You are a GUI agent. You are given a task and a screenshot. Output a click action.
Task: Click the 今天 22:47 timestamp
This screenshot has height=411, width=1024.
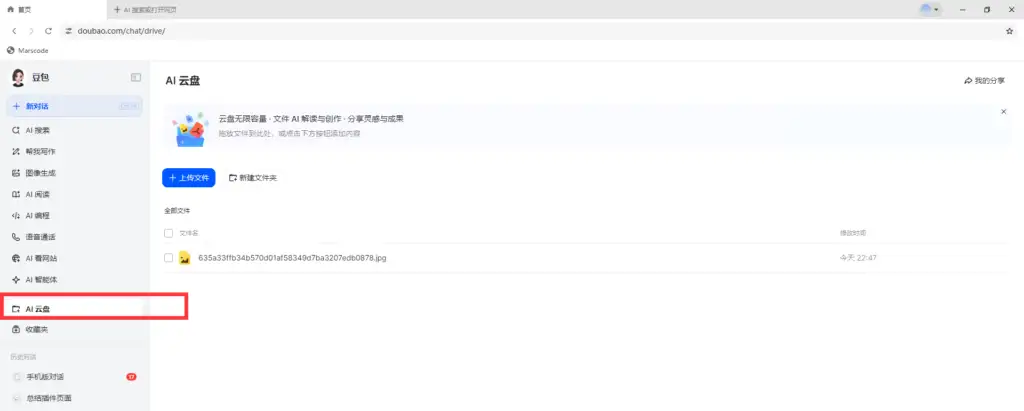point(858,258)
